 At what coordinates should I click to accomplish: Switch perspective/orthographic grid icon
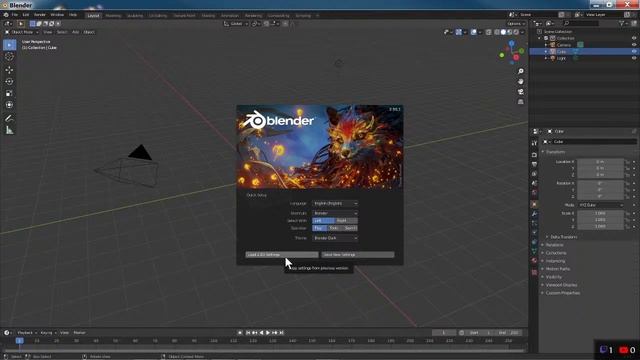point(520,102)
